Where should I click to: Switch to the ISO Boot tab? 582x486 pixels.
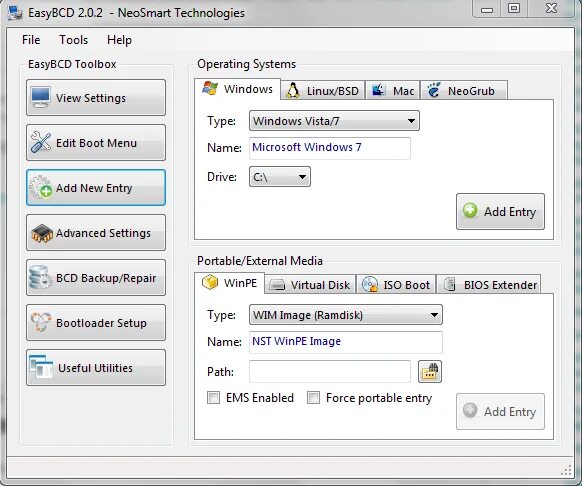pyautogui.click(x=396, y=285)
